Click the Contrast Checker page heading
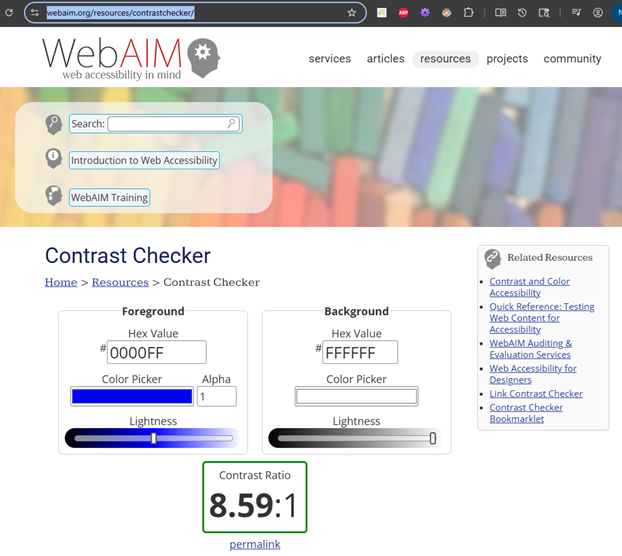Viewport: 622px width, 556px height. (128, 255)
